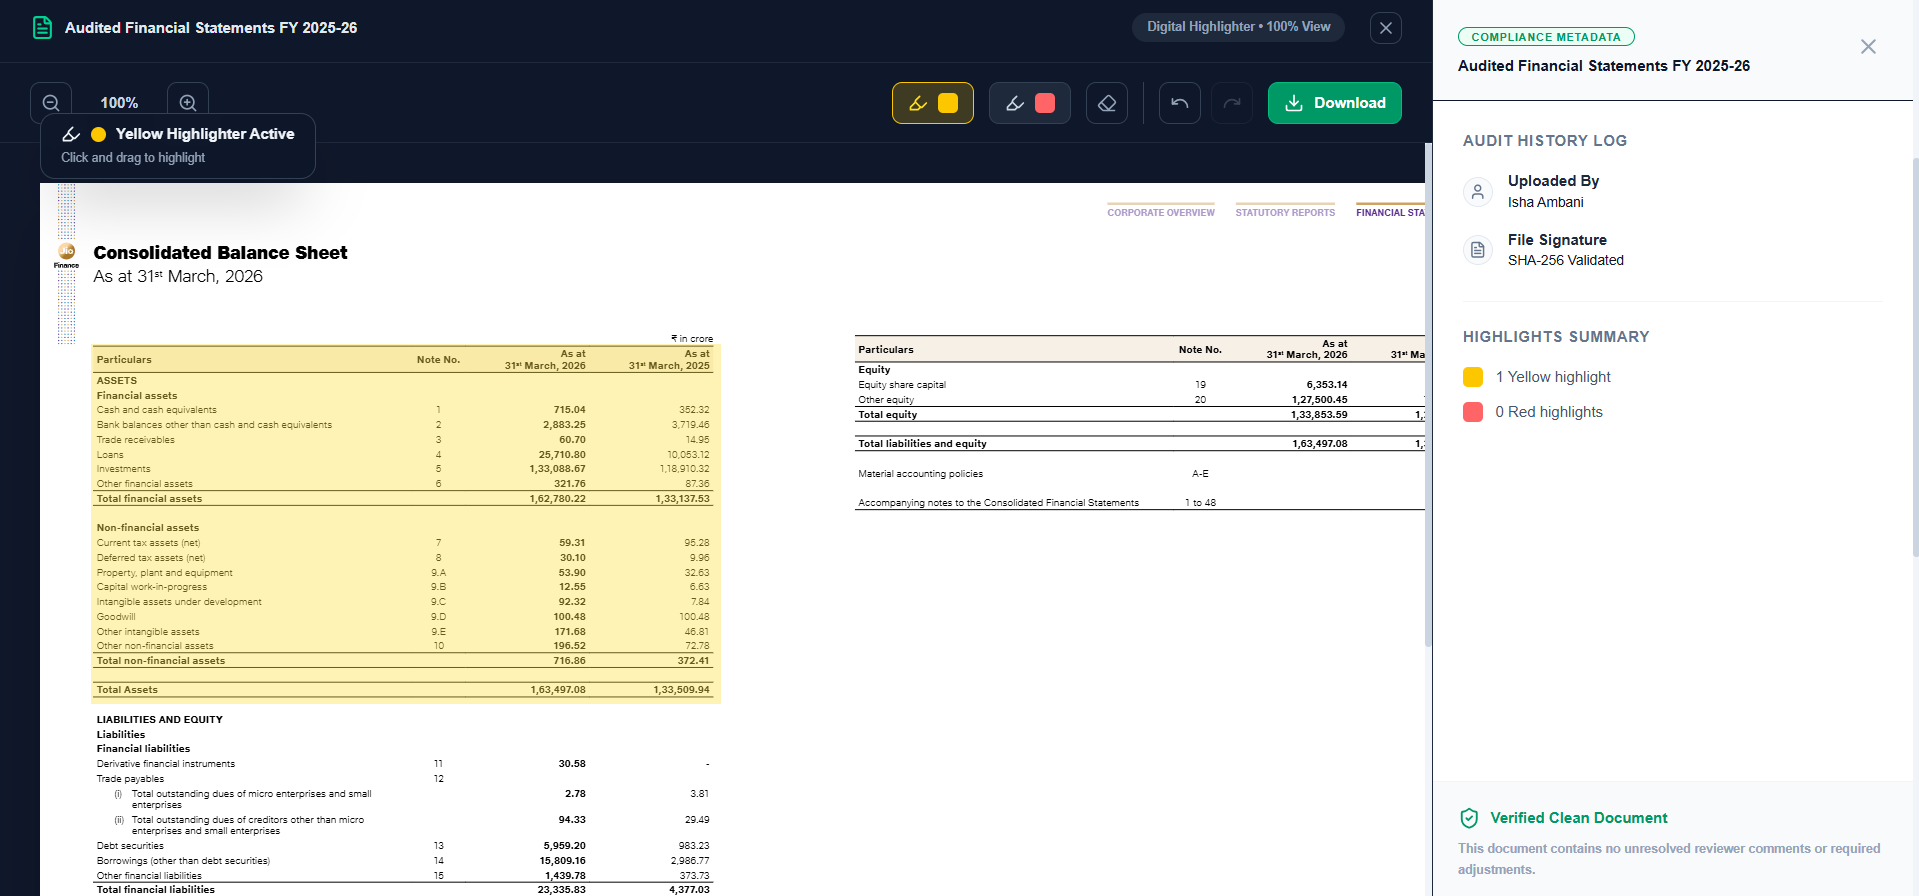Click the Jio Finance logo on page
The image size is (1919, 896).
66,254
